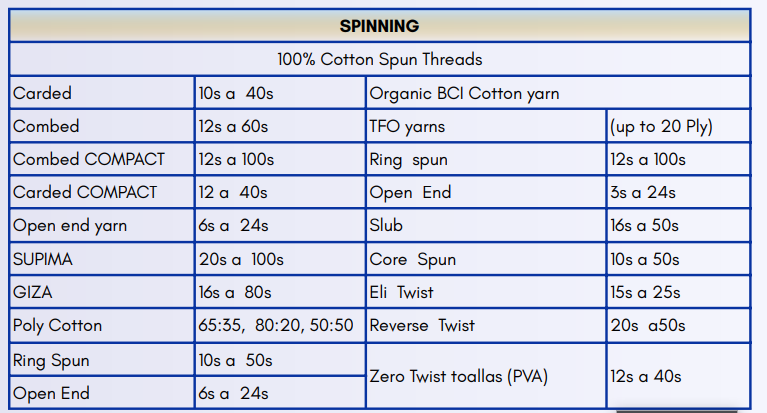The height and width of the screenshot is (413, 767).
Task: Select the "100% Cotton Spun Threads" subtitle row
Action: pyautogui.click(x=379, y=59)
